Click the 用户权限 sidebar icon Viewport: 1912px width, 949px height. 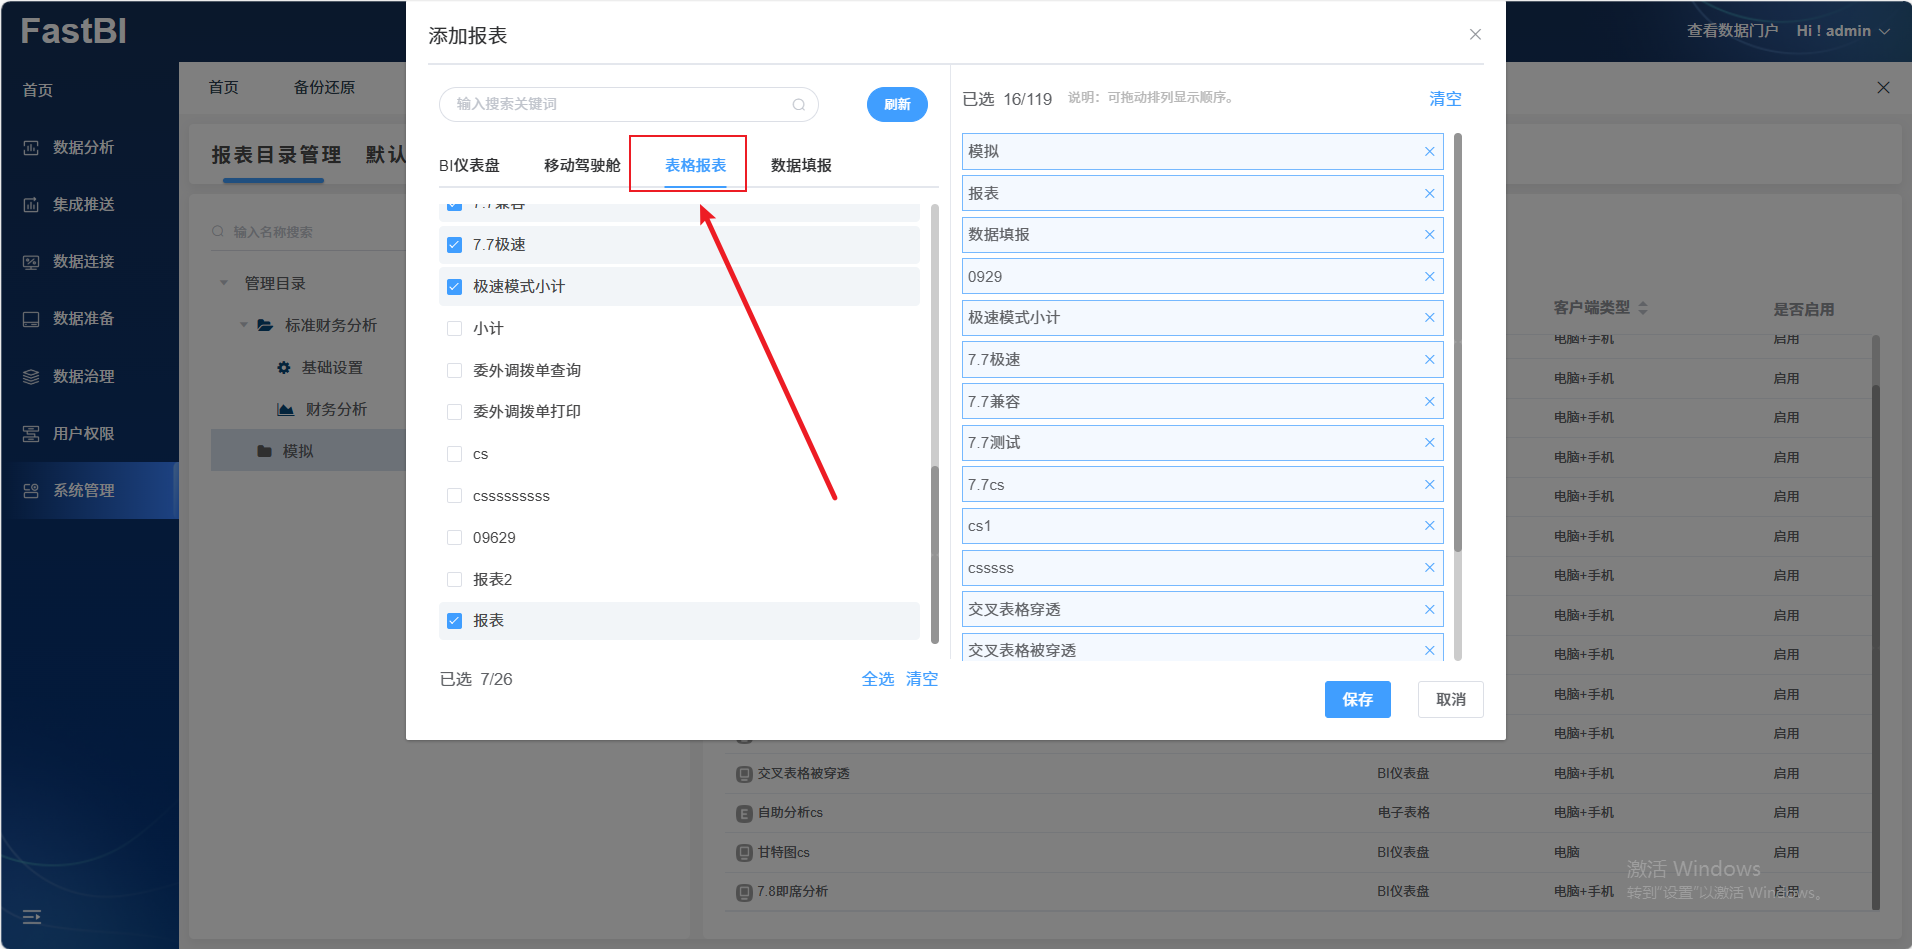click(x=31, y=434)
